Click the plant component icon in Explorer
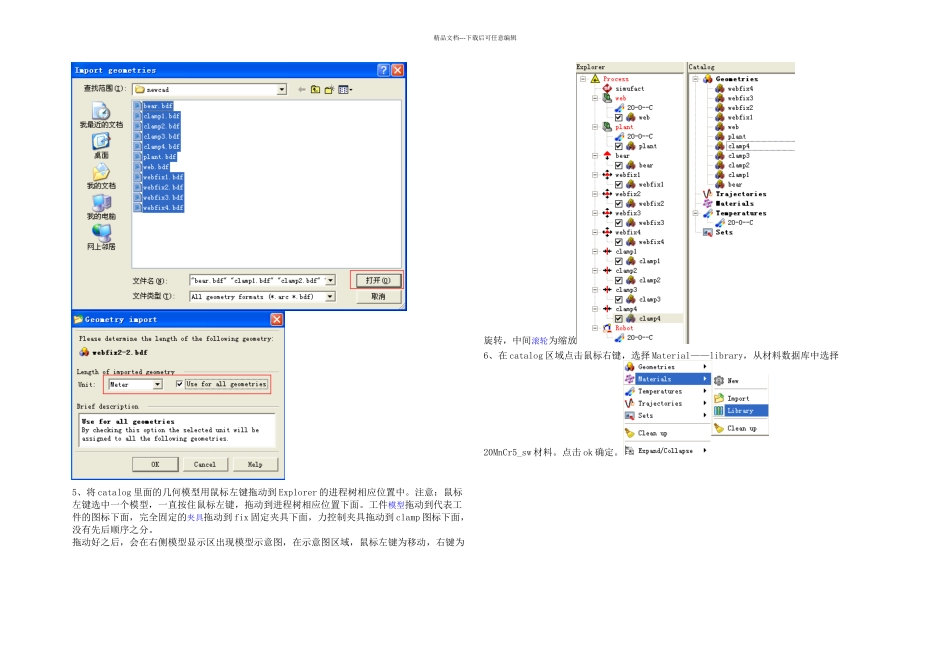The image size is (950, 672). 607,127
